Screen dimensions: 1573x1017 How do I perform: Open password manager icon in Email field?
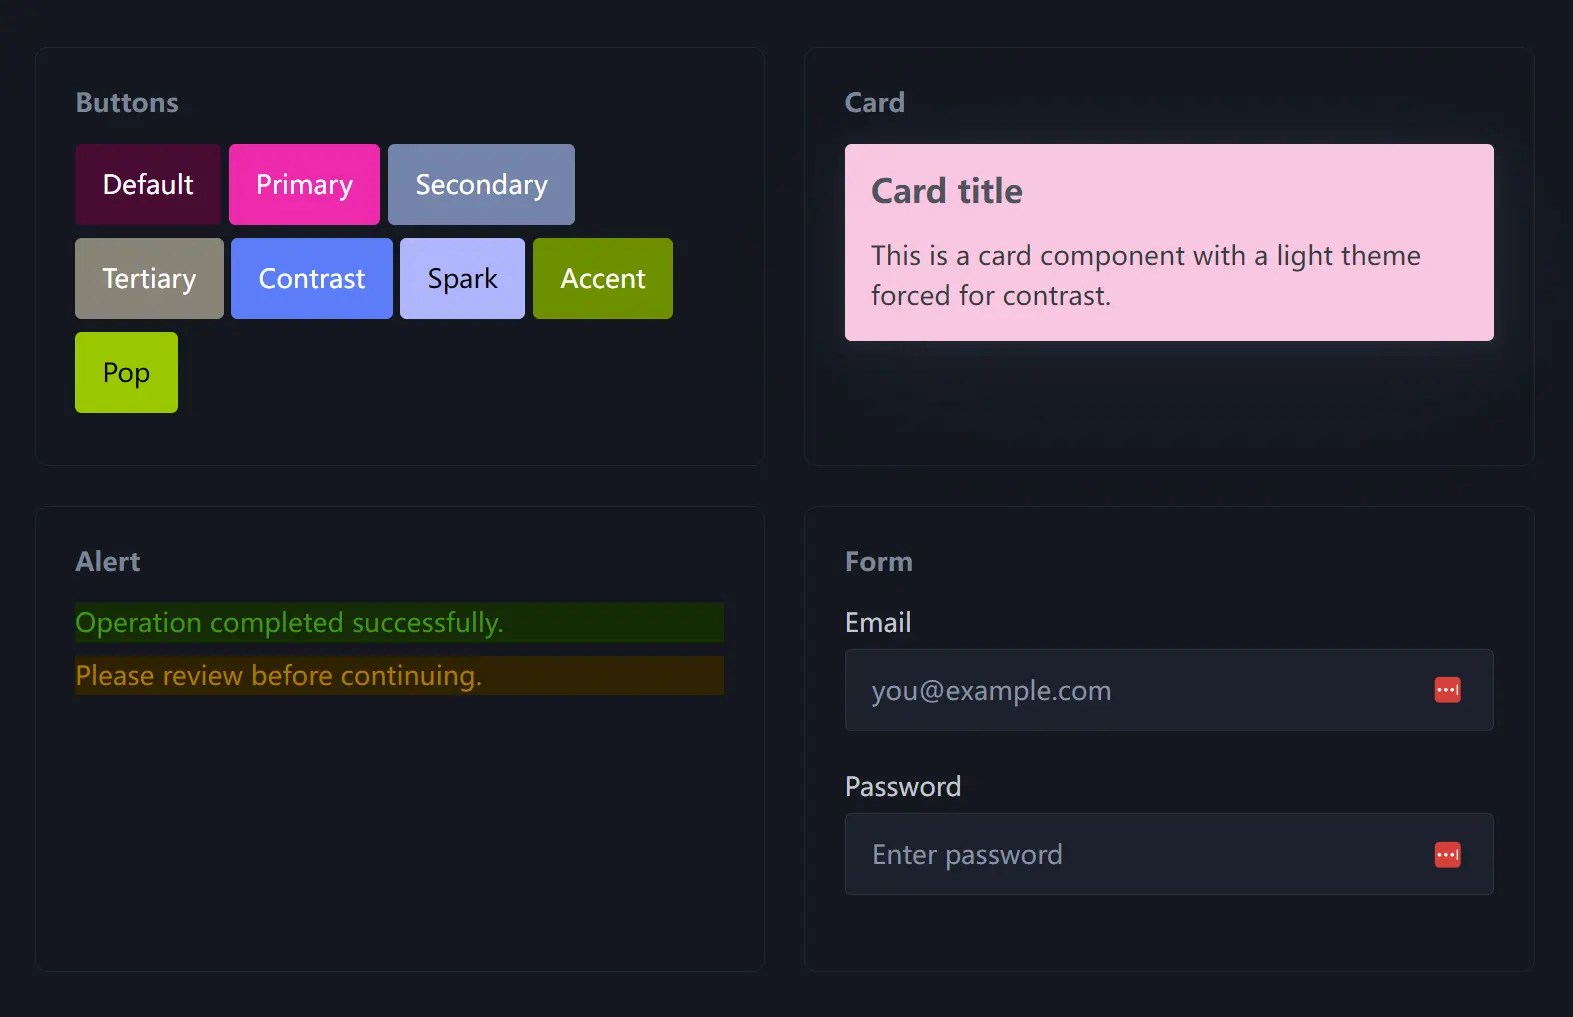pos(1447,690)
